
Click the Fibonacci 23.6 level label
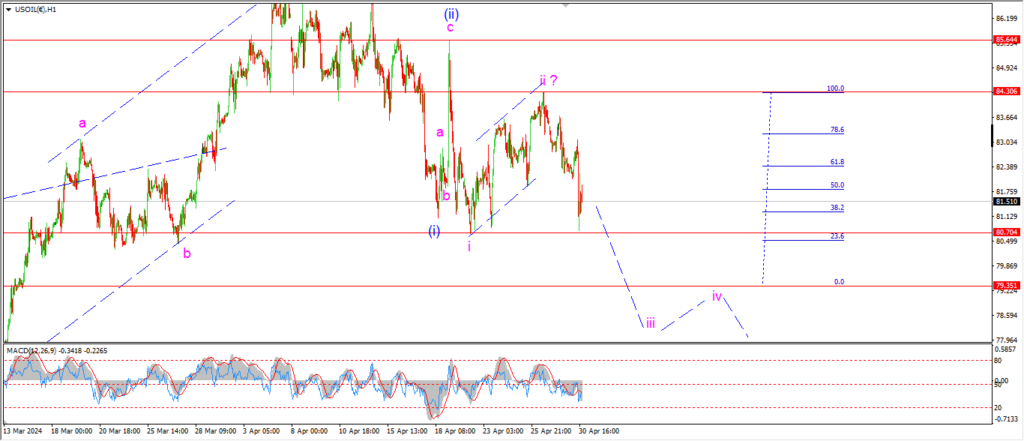pos(836,236)
